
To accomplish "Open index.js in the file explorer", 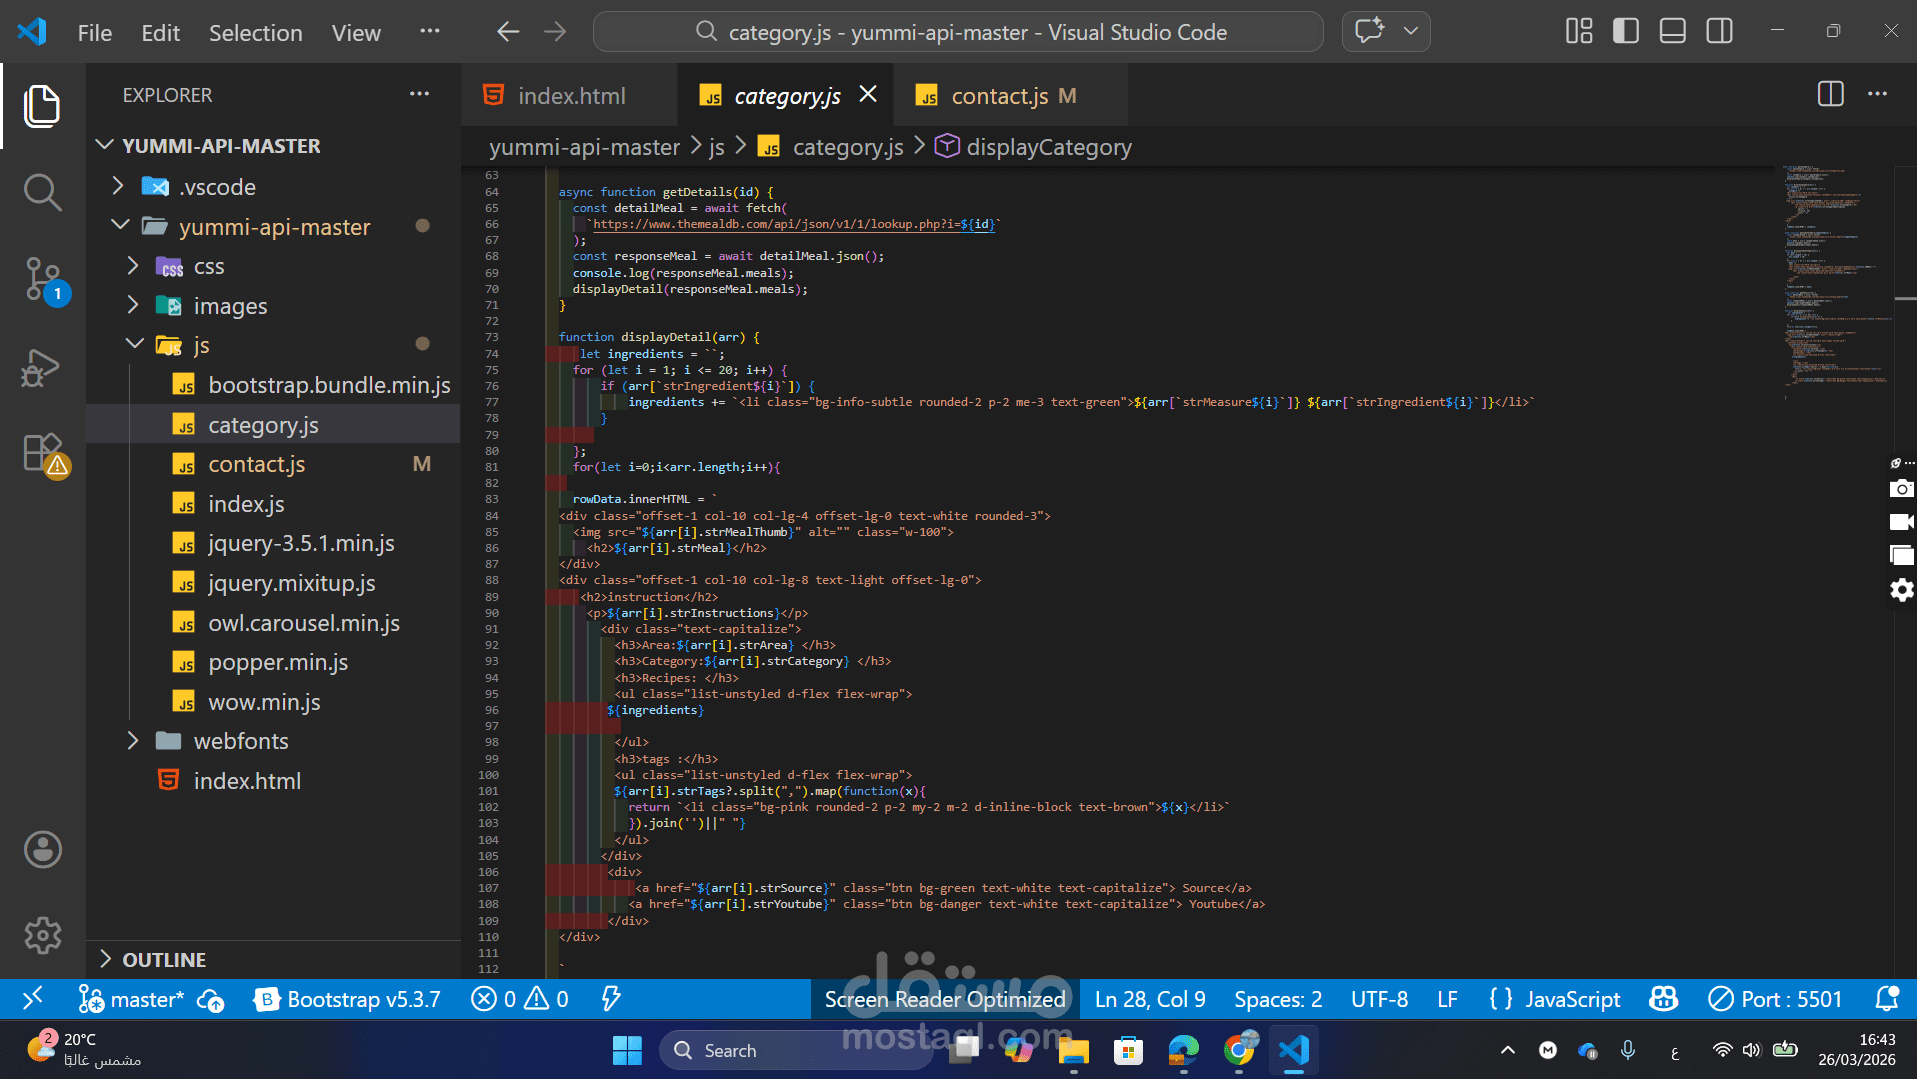I will 246,504.
